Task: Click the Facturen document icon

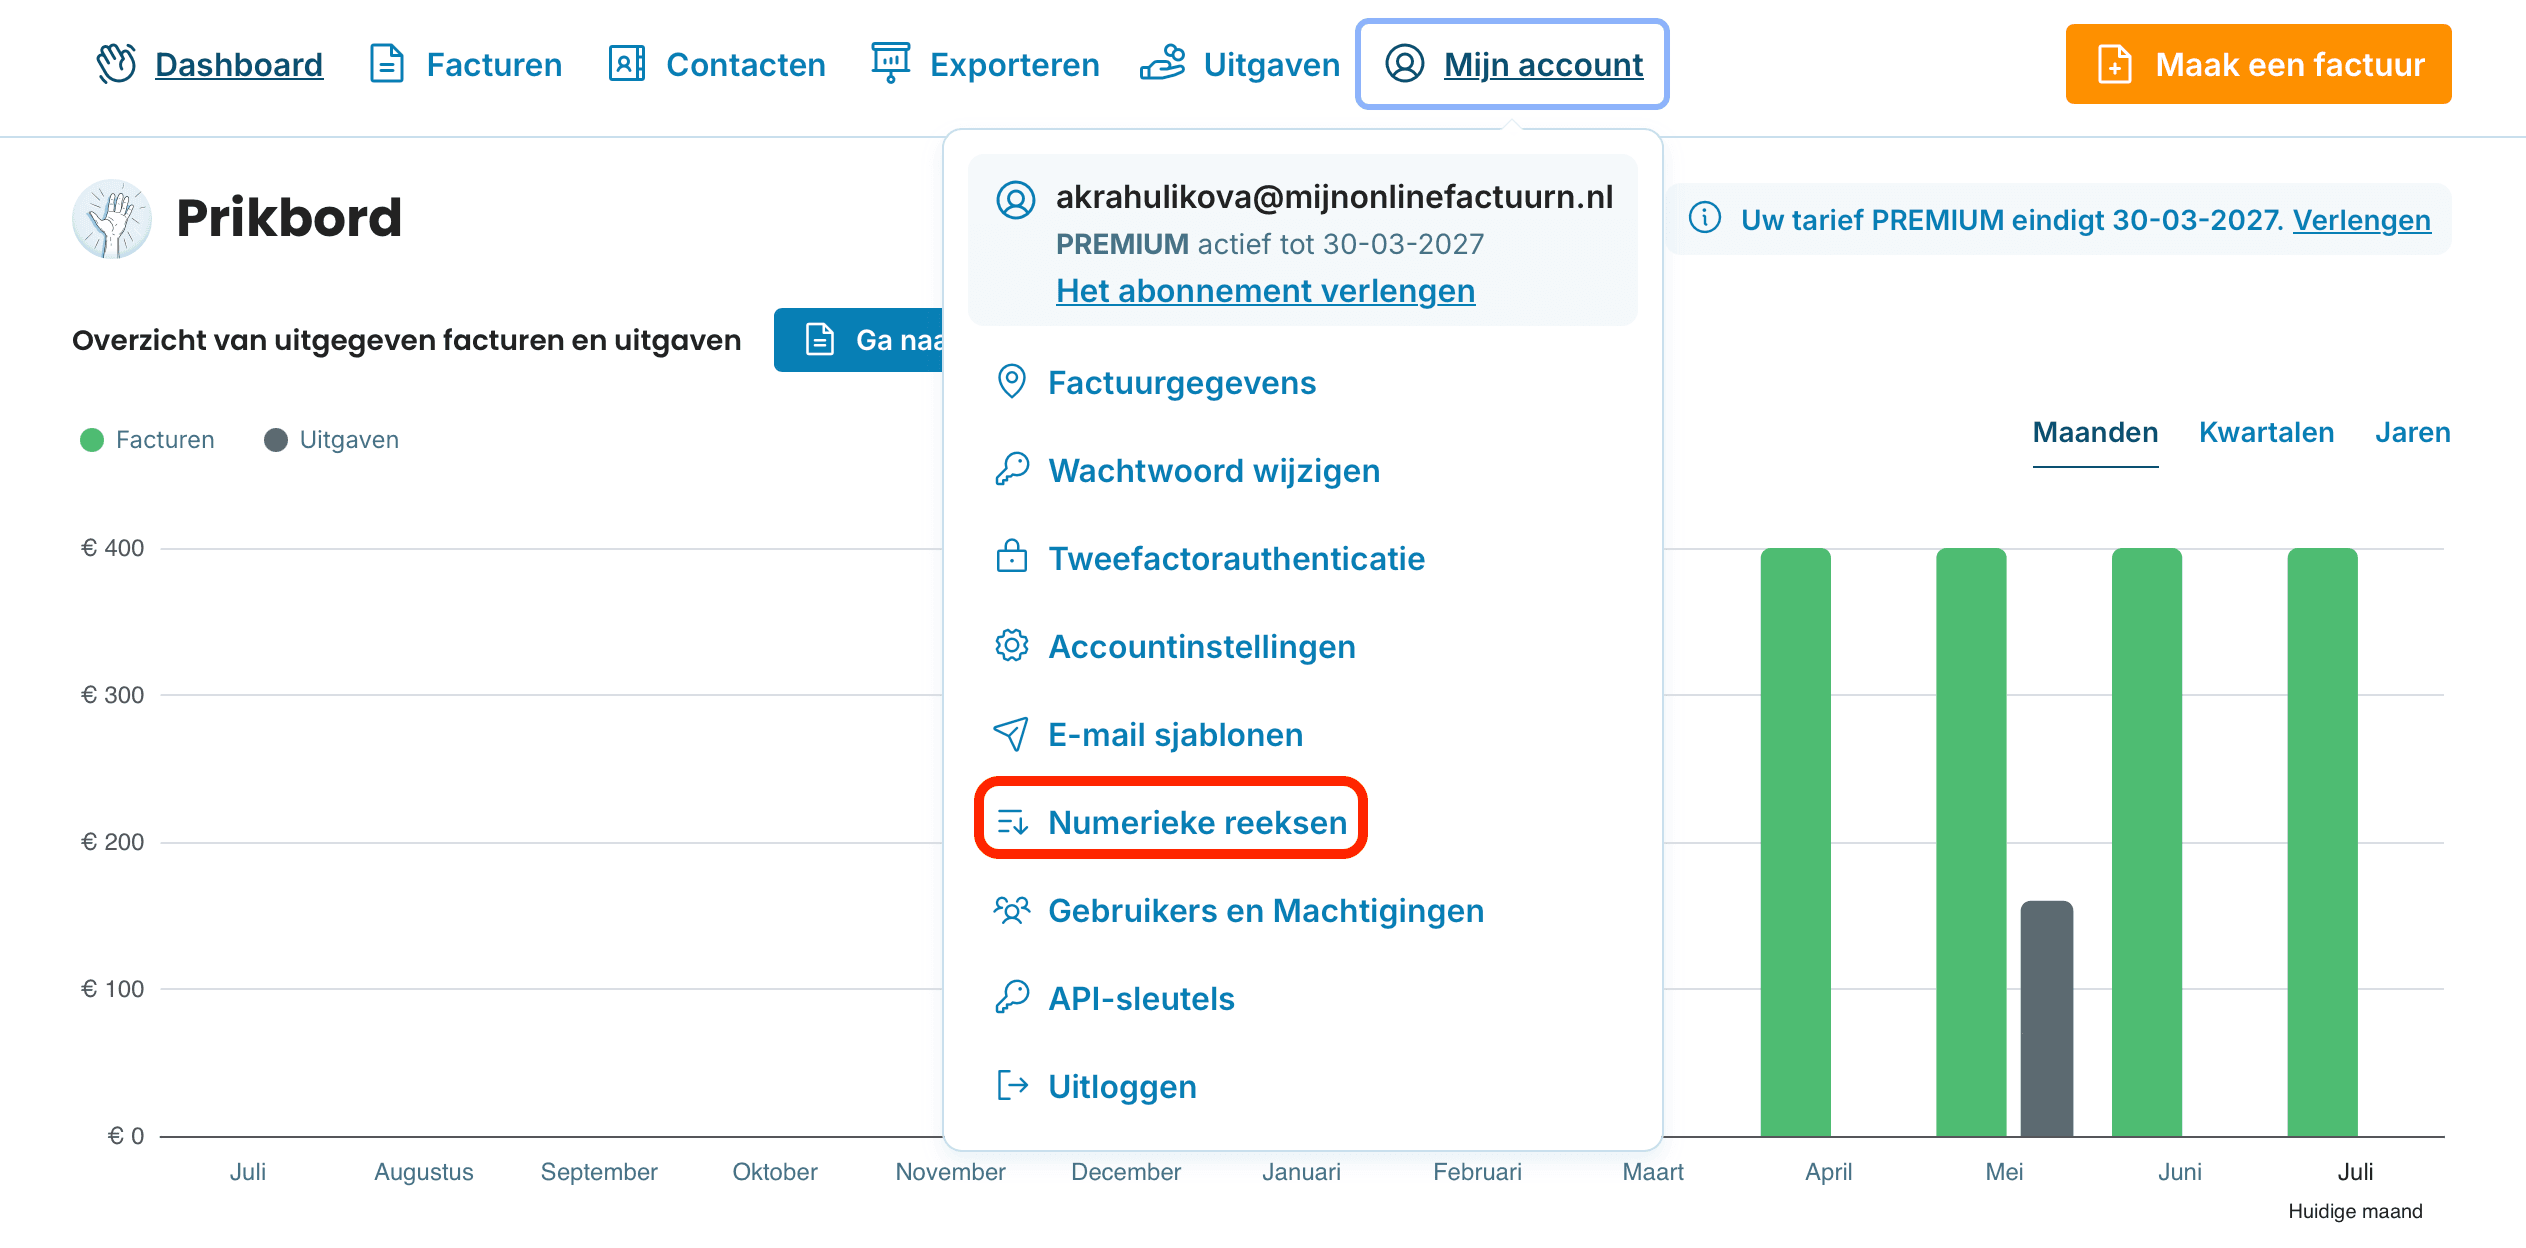Action: (x=387, y=64)
